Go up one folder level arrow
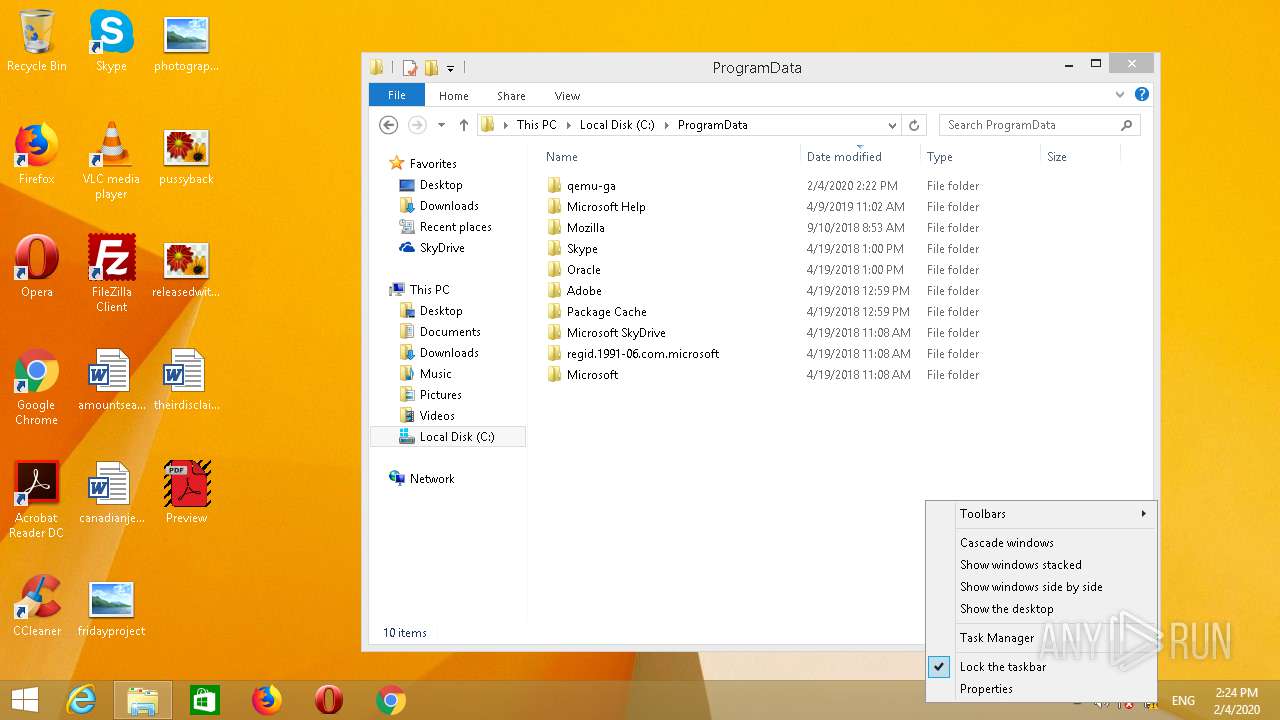1280x720 pixels. tap(464, 125)
